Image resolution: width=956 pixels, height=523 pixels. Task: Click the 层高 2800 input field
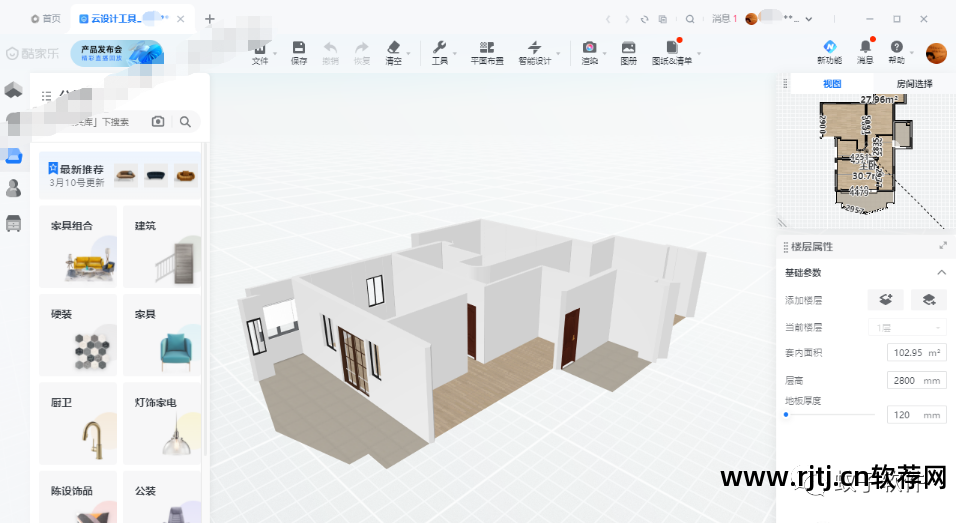coord(916,380)
